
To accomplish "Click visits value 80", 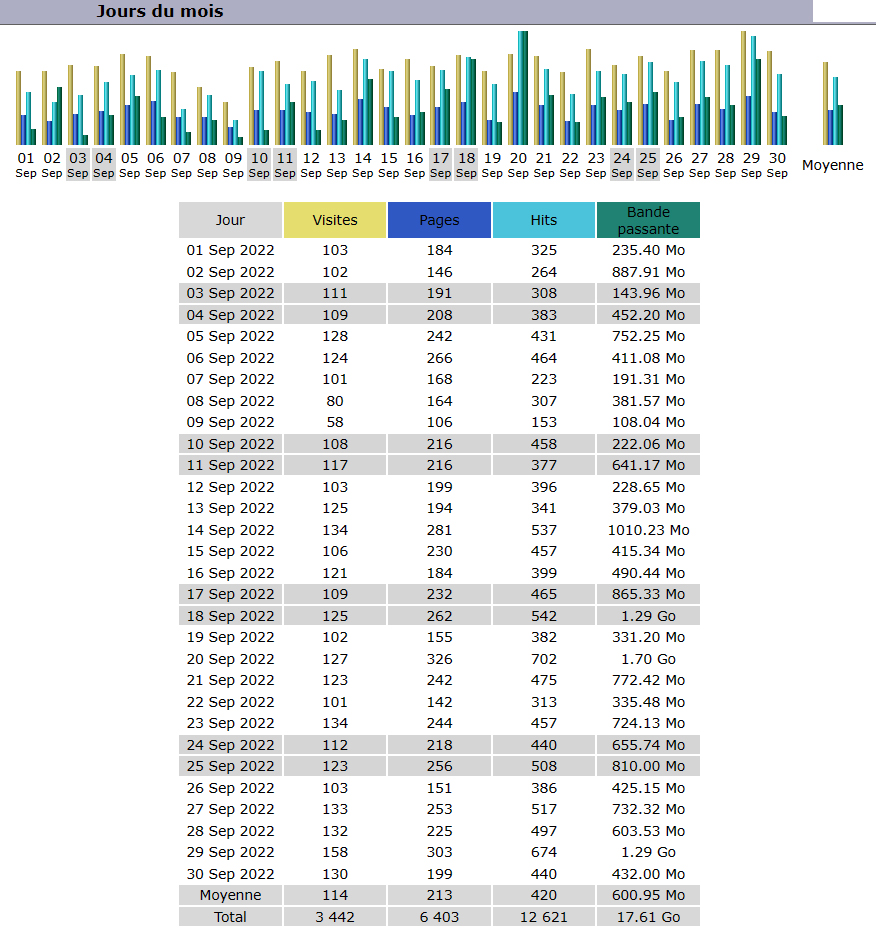I will (335, 401).
